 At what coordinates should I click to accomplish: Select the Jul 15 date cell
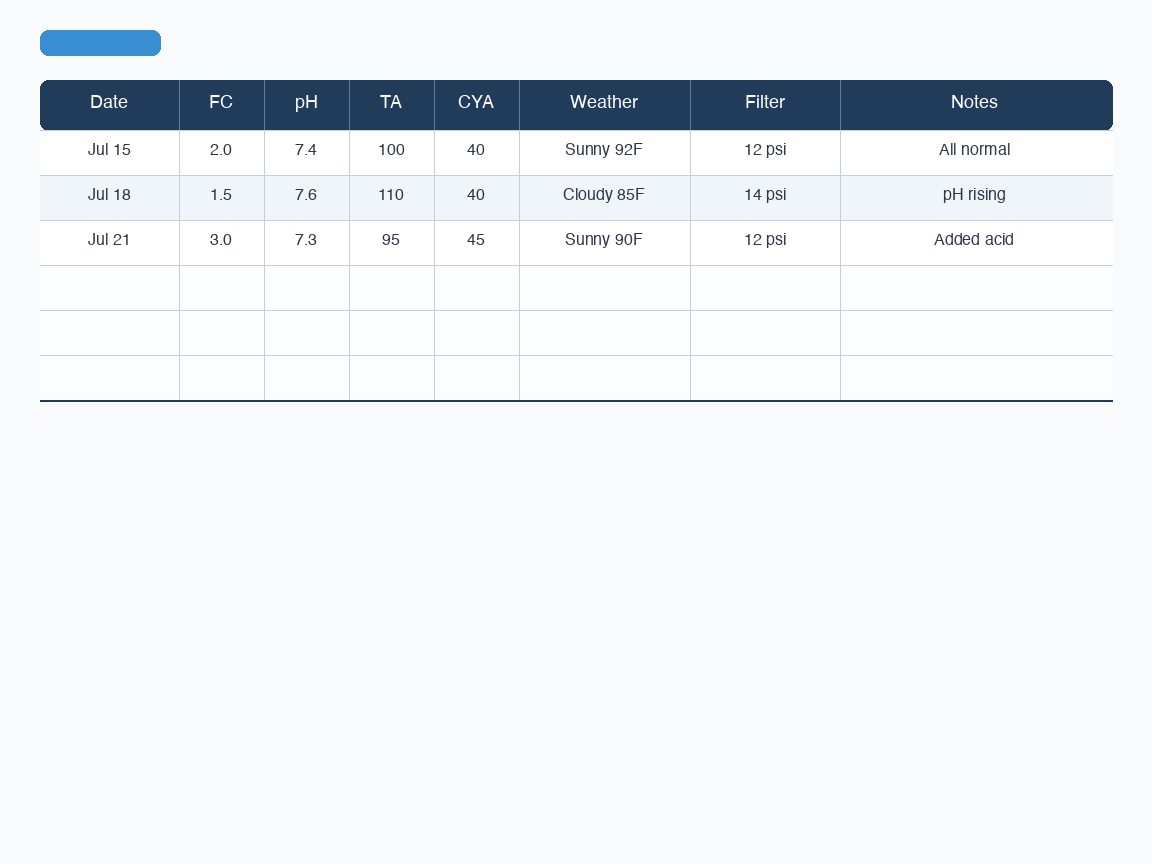109,153
